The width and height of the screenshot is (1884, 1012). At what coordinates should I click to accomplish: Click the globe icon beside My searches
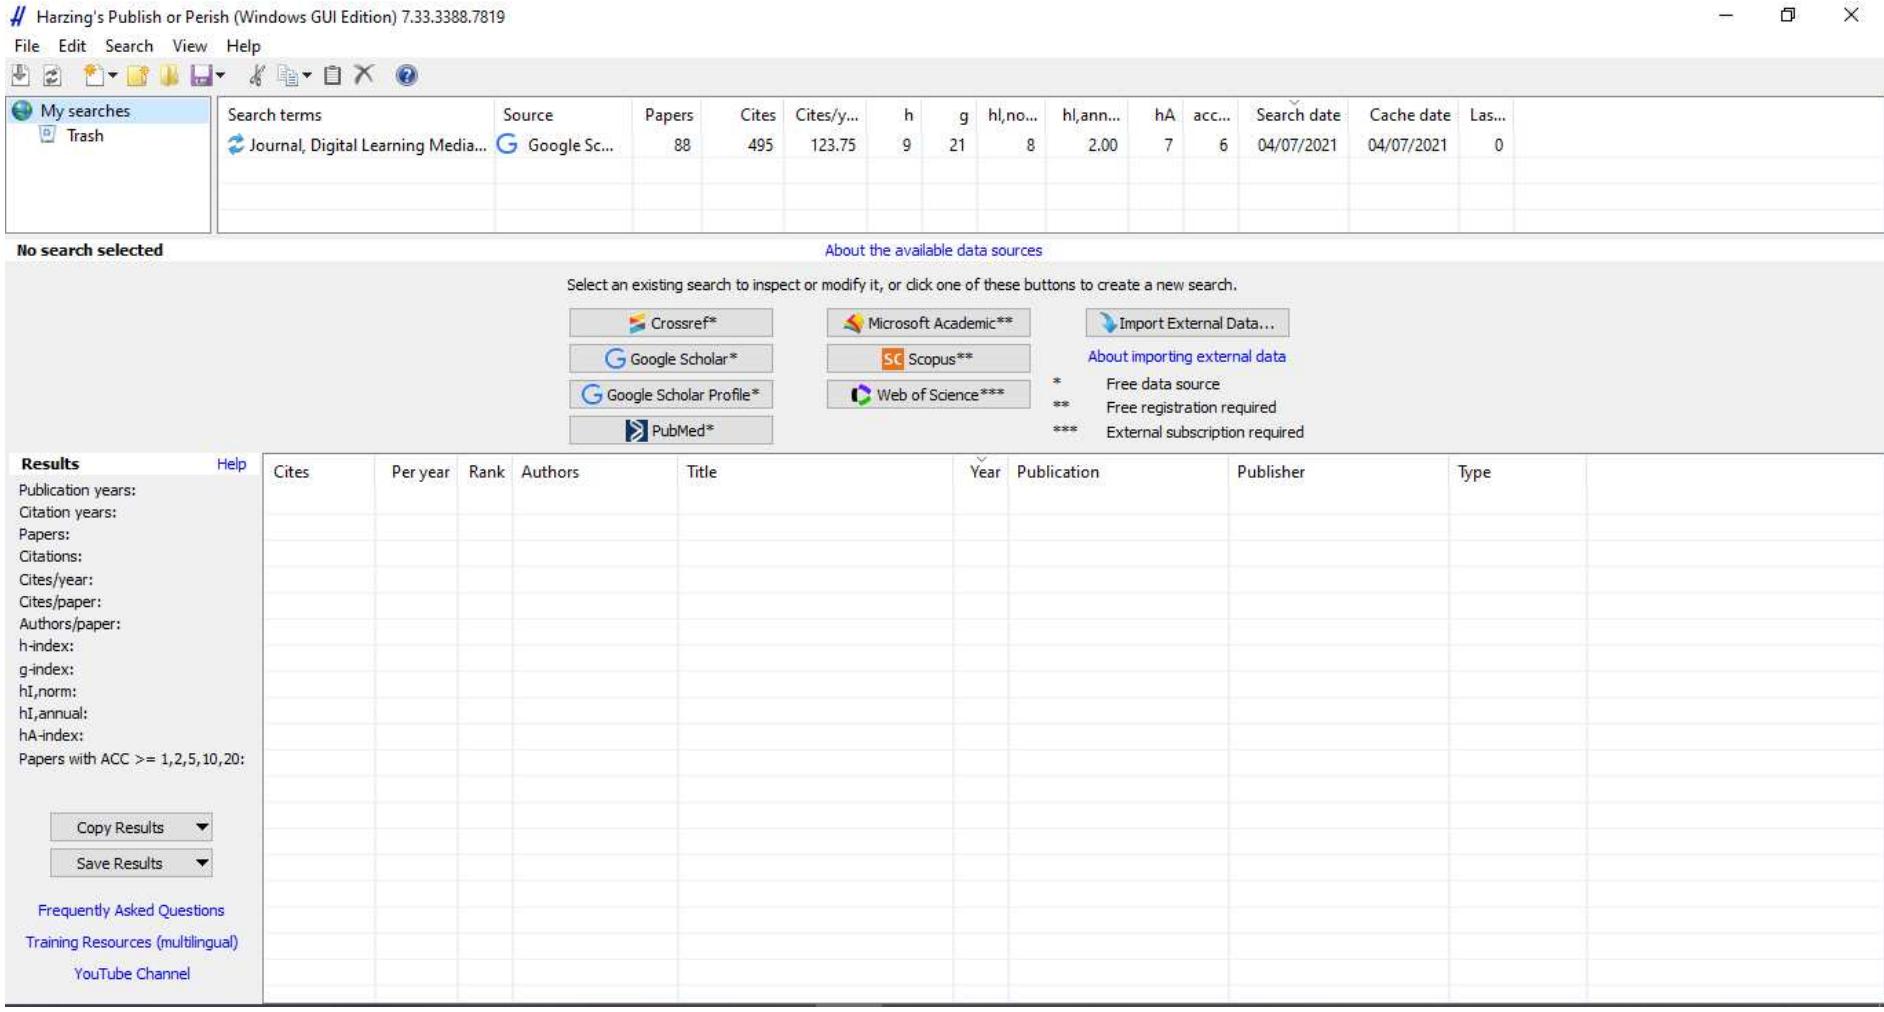22,111
